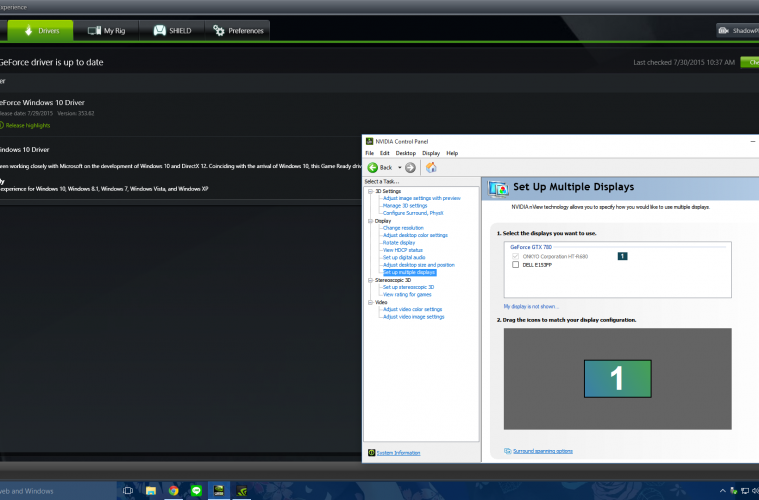Open File Explorer from the taskbar

(151, 490)
